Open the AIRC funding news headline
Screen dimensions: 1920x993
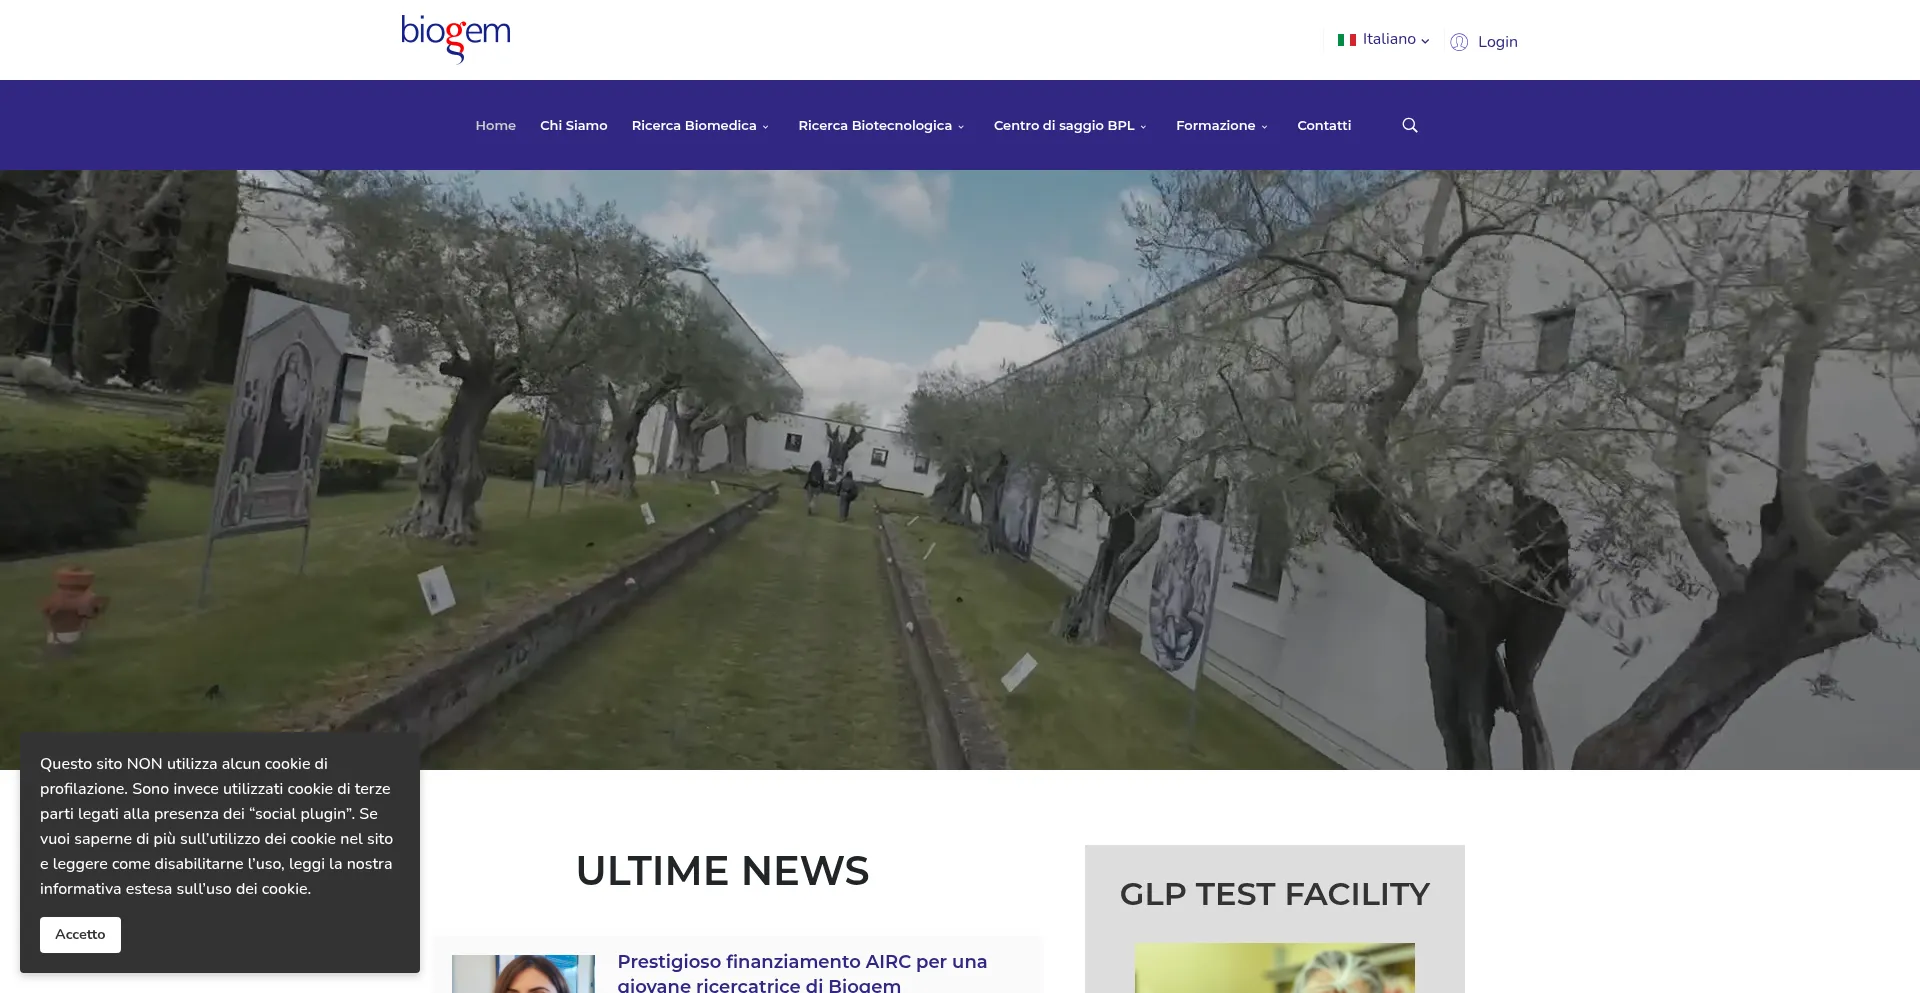coord(801,973)
